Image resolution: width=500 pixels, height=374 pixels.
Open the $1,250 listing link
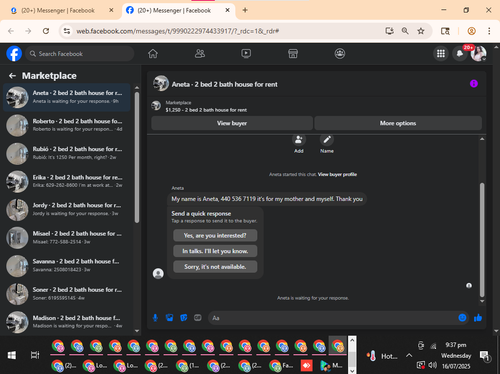(x=206, y=110)
